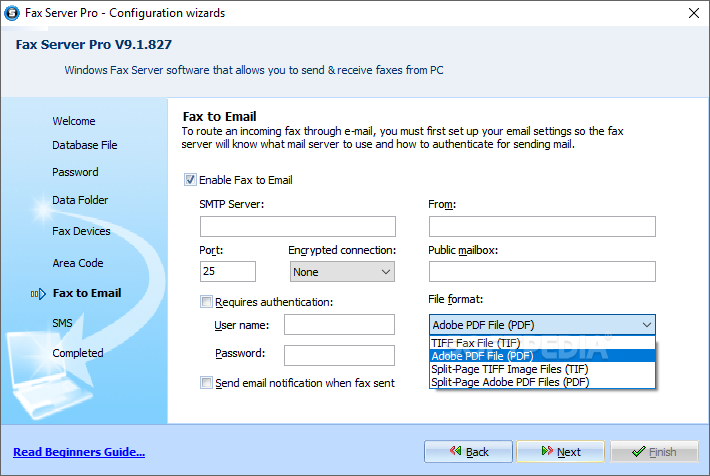Open the Read Beginners Guide link

coord(79,452)
